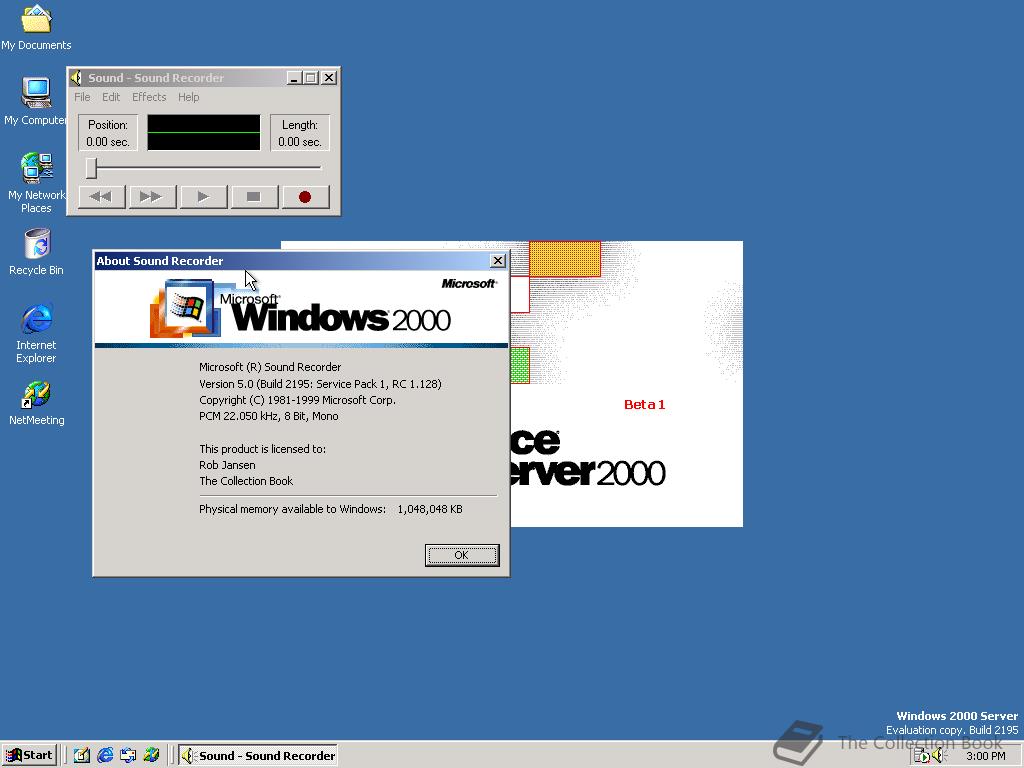Click the Stop button in Sound Recorder

254,197
